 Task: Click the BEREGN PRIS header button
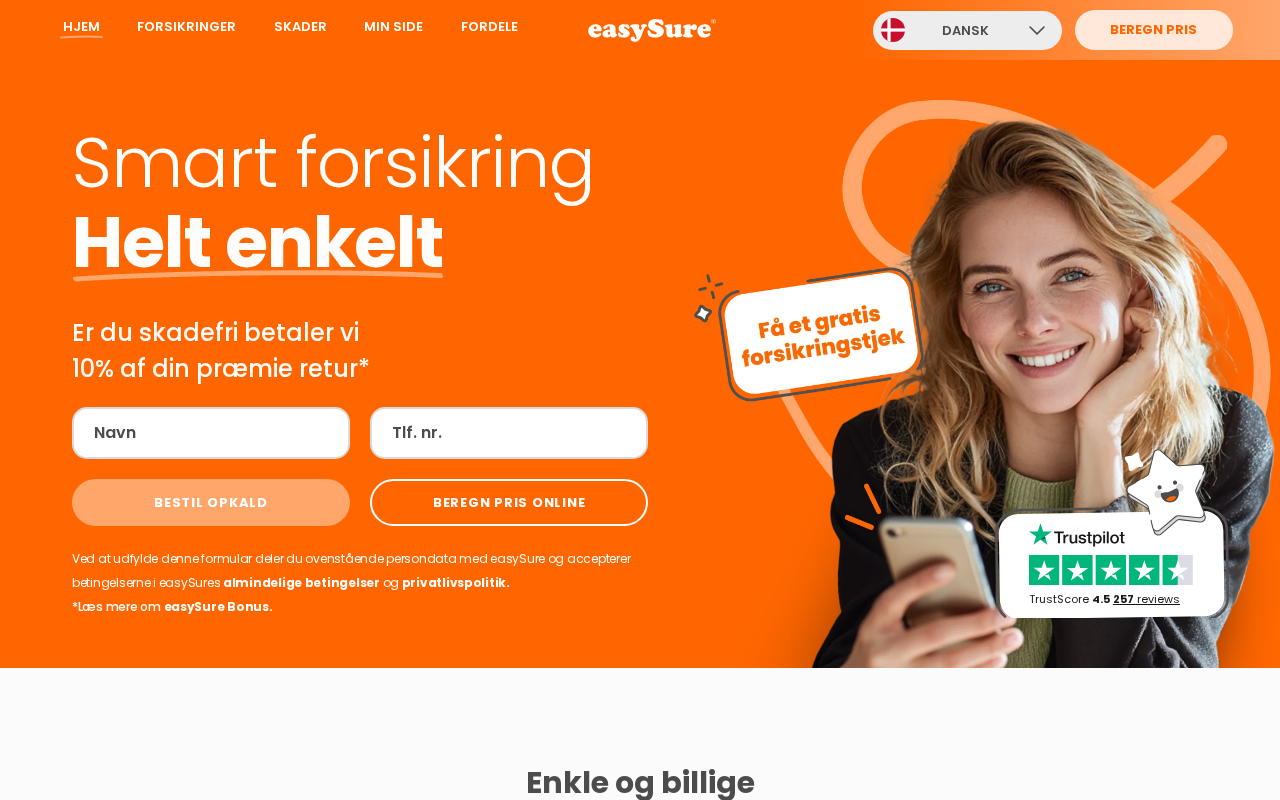click(x=1153, y=30)
